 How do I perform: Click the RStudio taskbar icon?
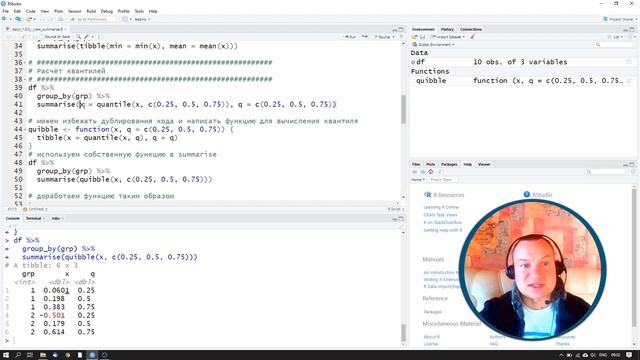[92, 355]
